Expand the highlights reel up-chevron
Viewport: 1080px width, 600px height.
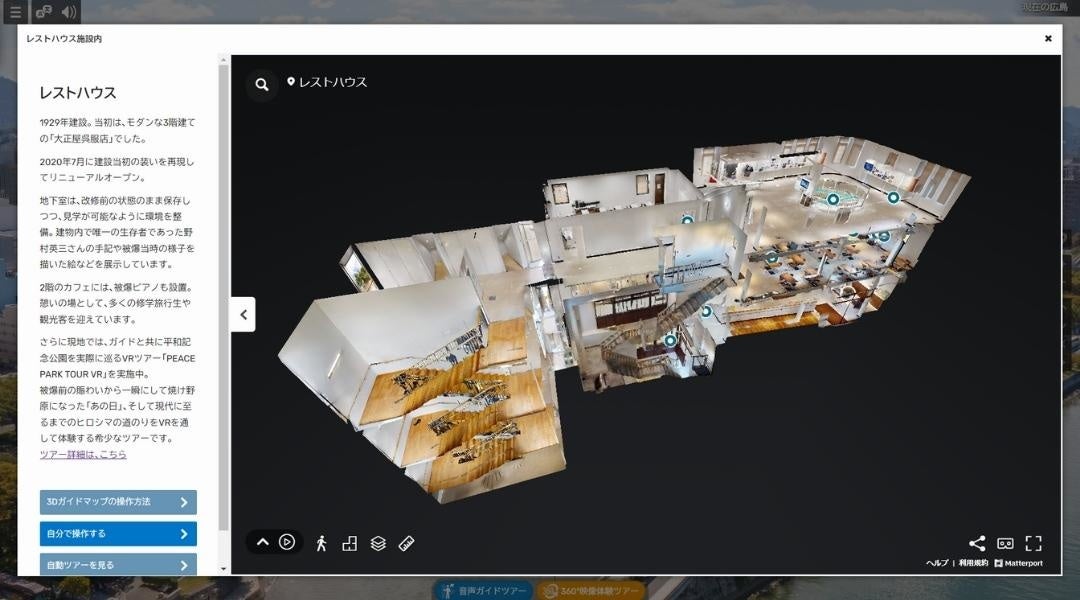coord(262,542)
